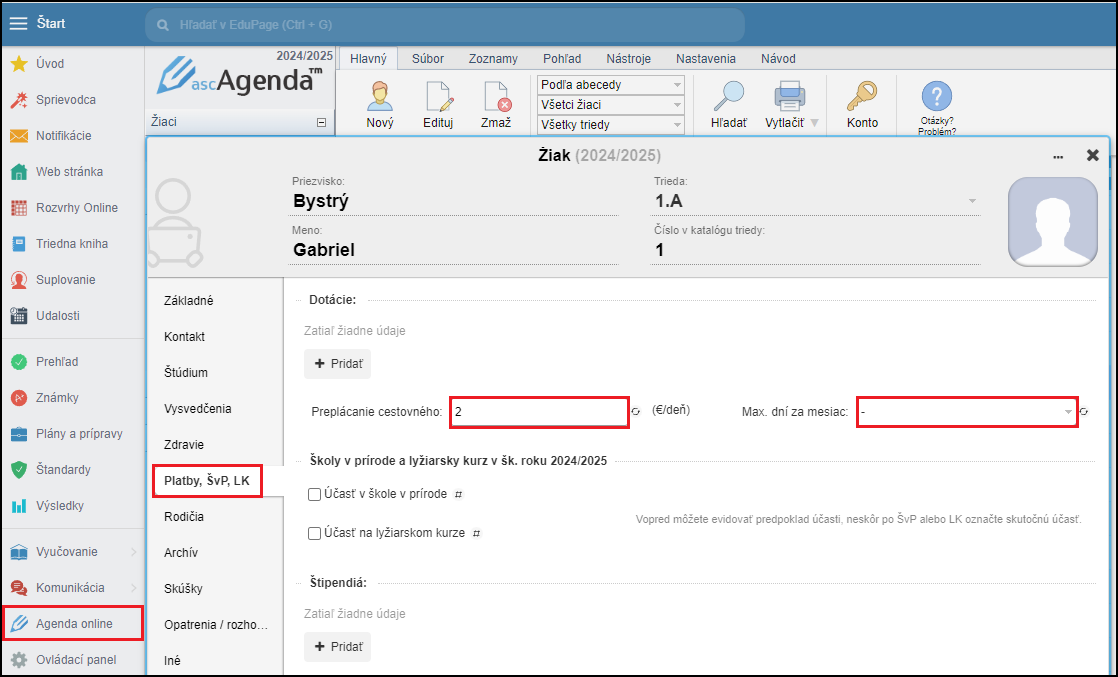Expand the Vytlačiť arrow menu
The height and width of the screenshot is (677, 1118).
point(814,123)
